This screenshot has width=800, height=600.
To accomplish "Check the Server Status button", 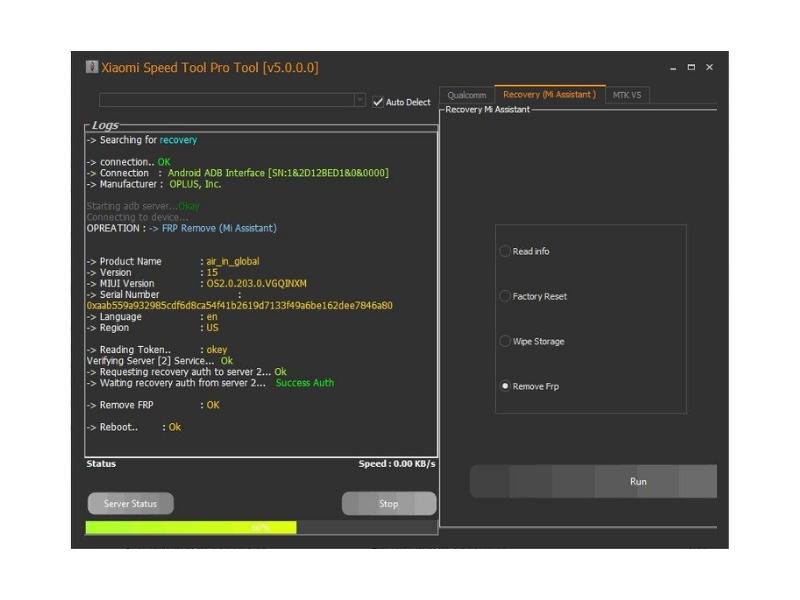I will click(131, 504).
